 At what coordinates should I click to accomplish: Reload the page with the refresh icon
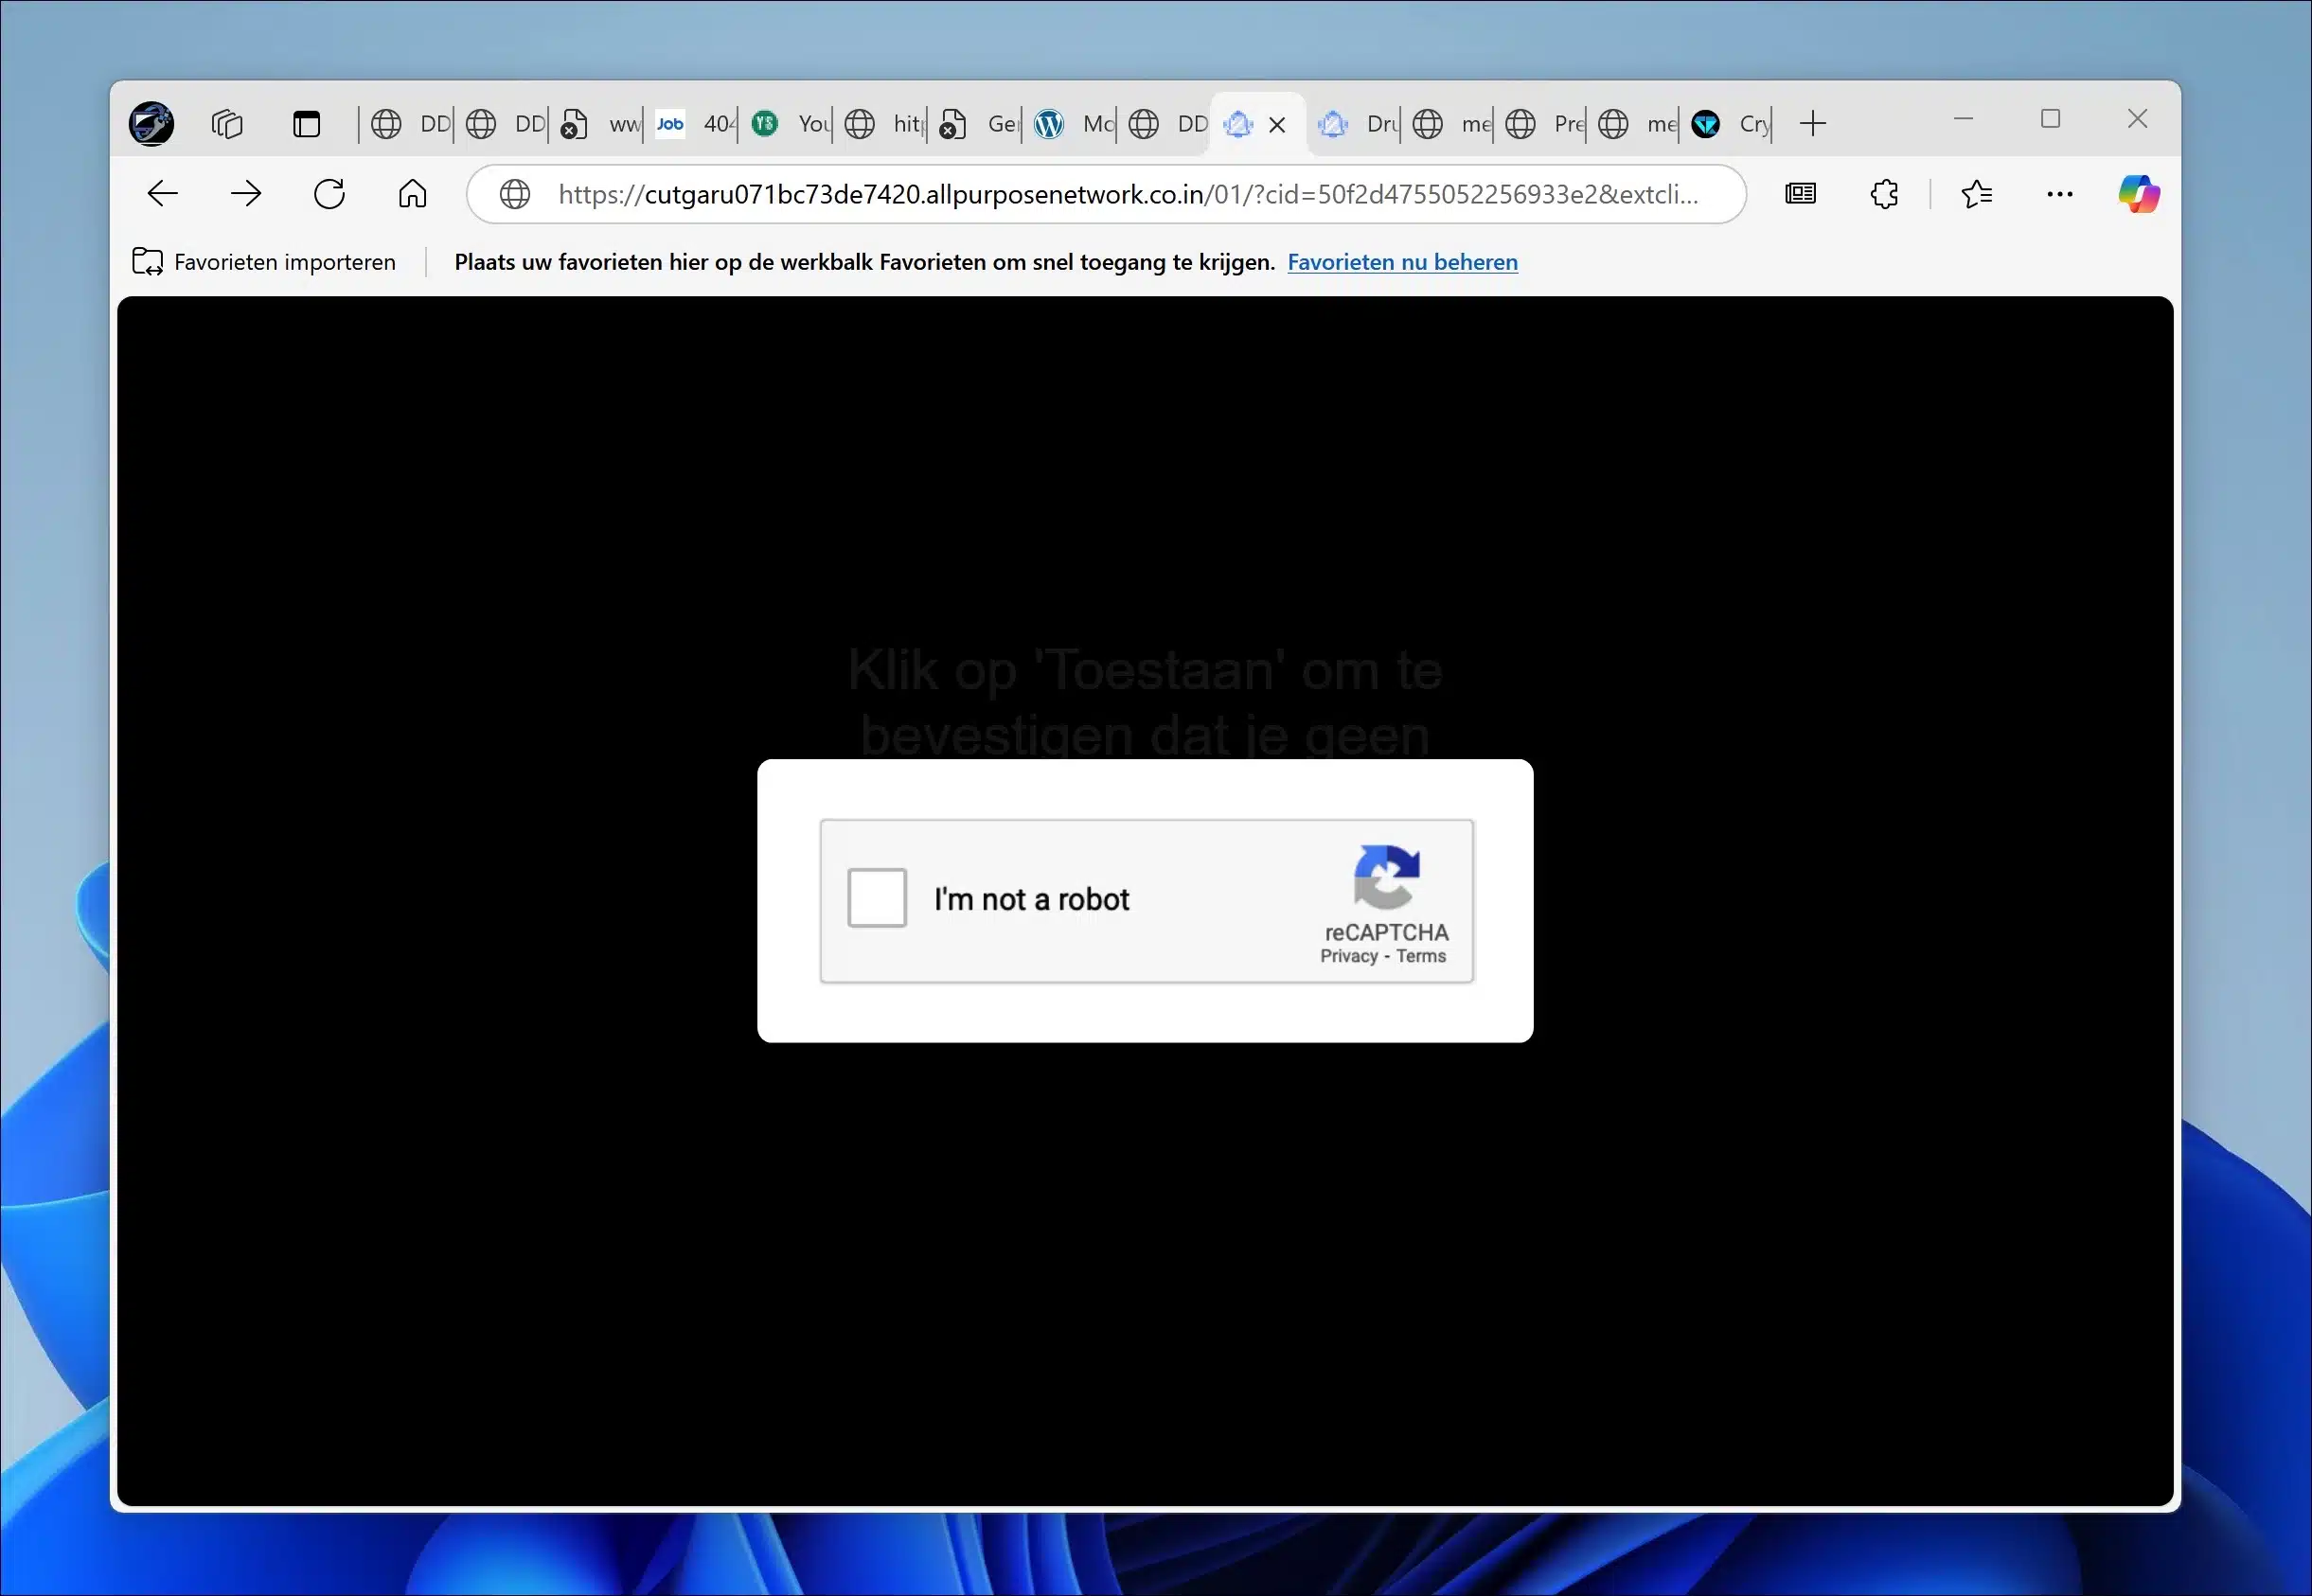[x=329, y=194]
